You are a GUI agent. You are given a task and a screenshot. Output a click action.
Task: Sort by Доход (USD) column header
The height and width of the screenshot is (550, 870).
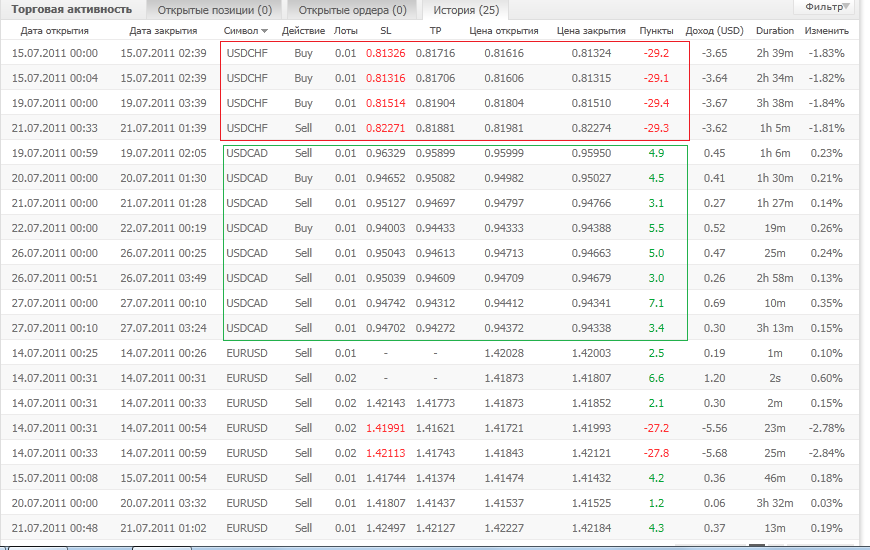(715, 31)
